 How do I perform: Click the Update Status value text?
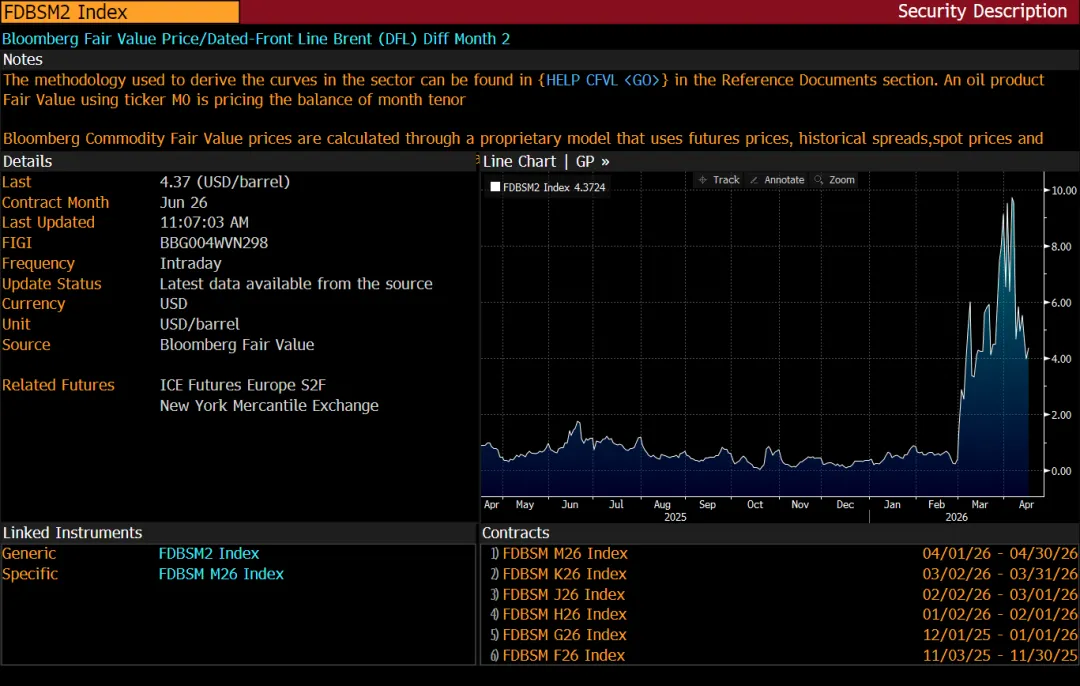click(296, 284)
